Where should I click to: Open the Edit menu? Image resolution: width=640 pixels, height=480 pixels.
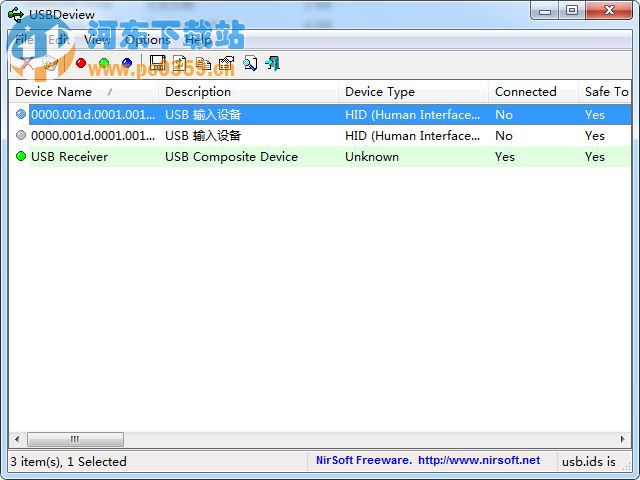[59, 40]
